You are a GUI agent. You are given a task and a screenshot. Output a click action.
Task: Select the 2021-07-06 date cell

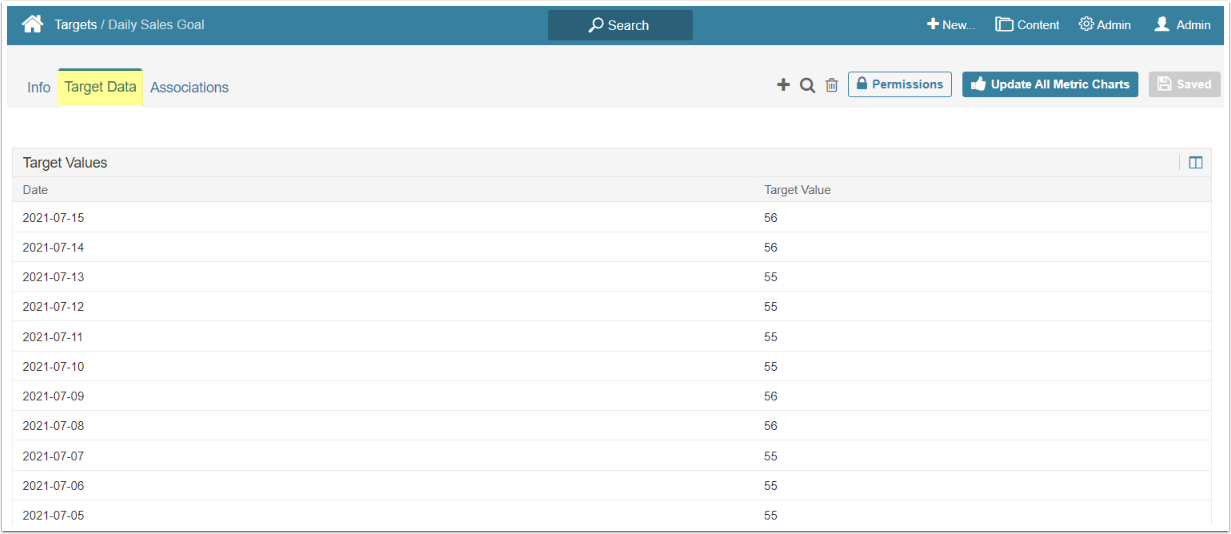[53, 486]
